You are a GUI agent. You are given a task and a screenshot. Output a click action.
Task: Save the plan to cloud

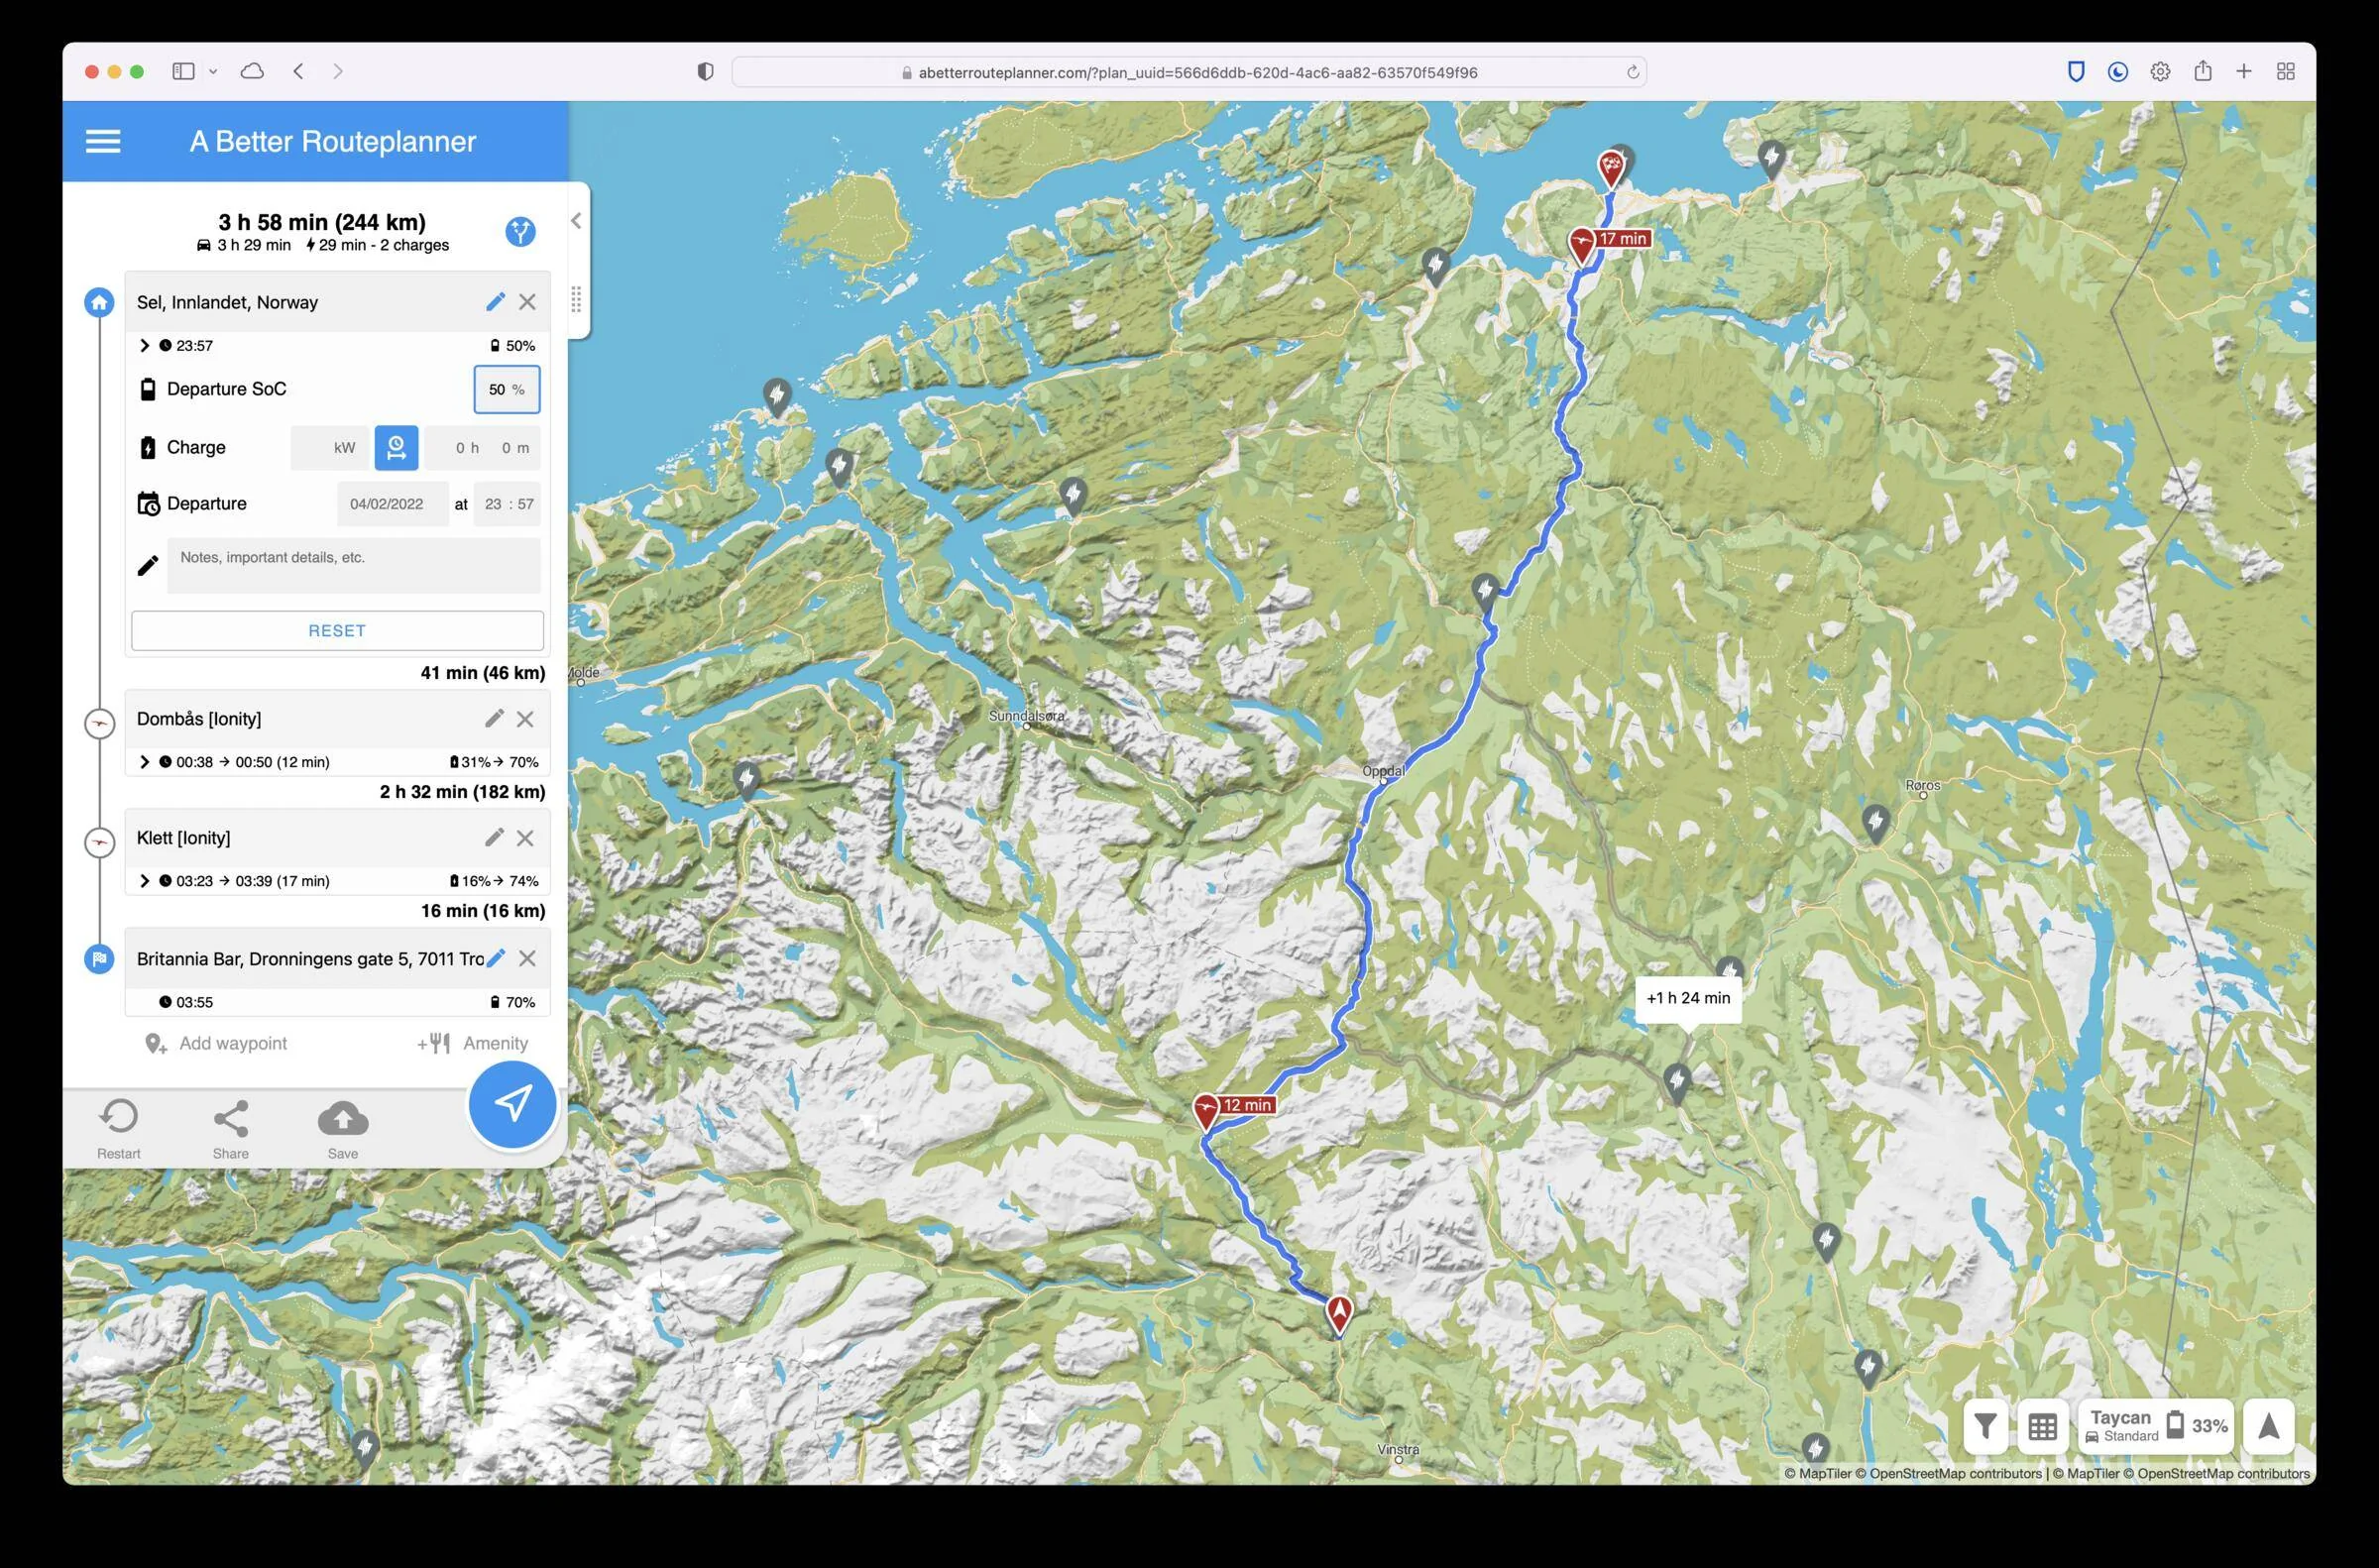343,1129
